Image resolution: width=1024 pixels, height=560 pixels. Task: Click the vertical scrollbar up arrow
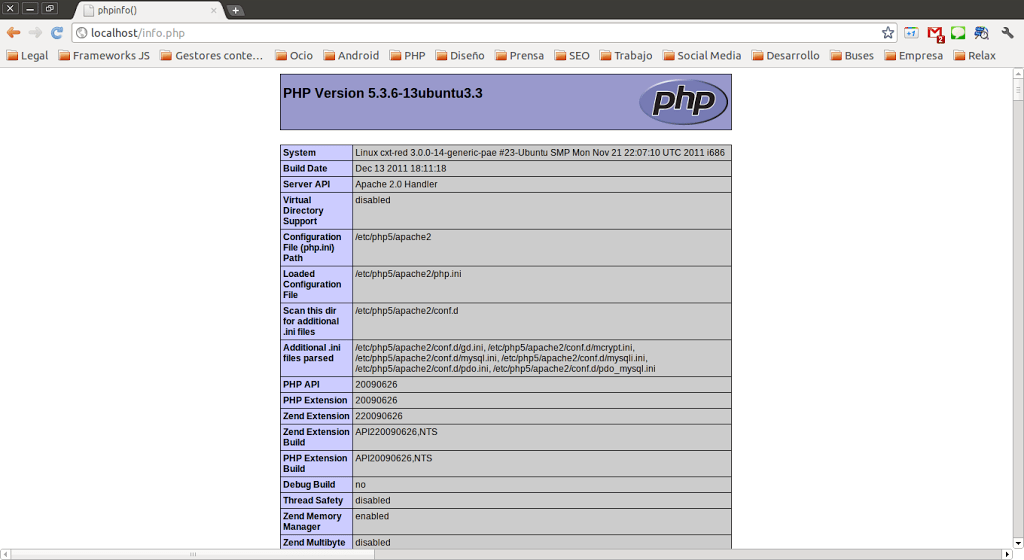1018,74
